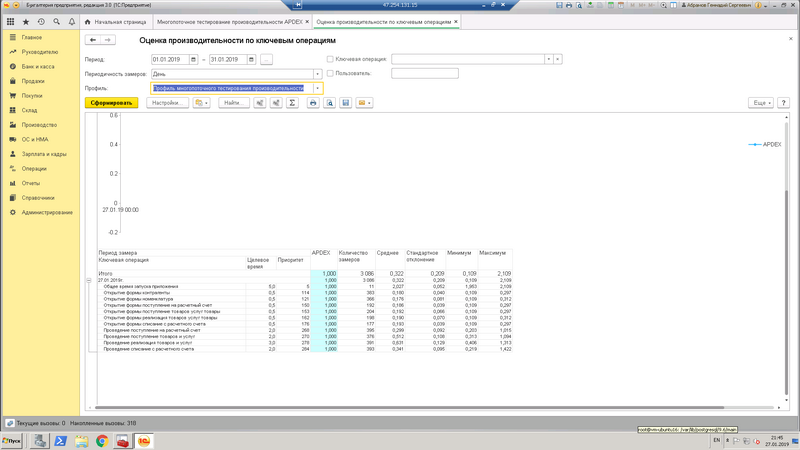Open title bar calculator icon
This screenshot has height=450, width=800.
point(611,5)
